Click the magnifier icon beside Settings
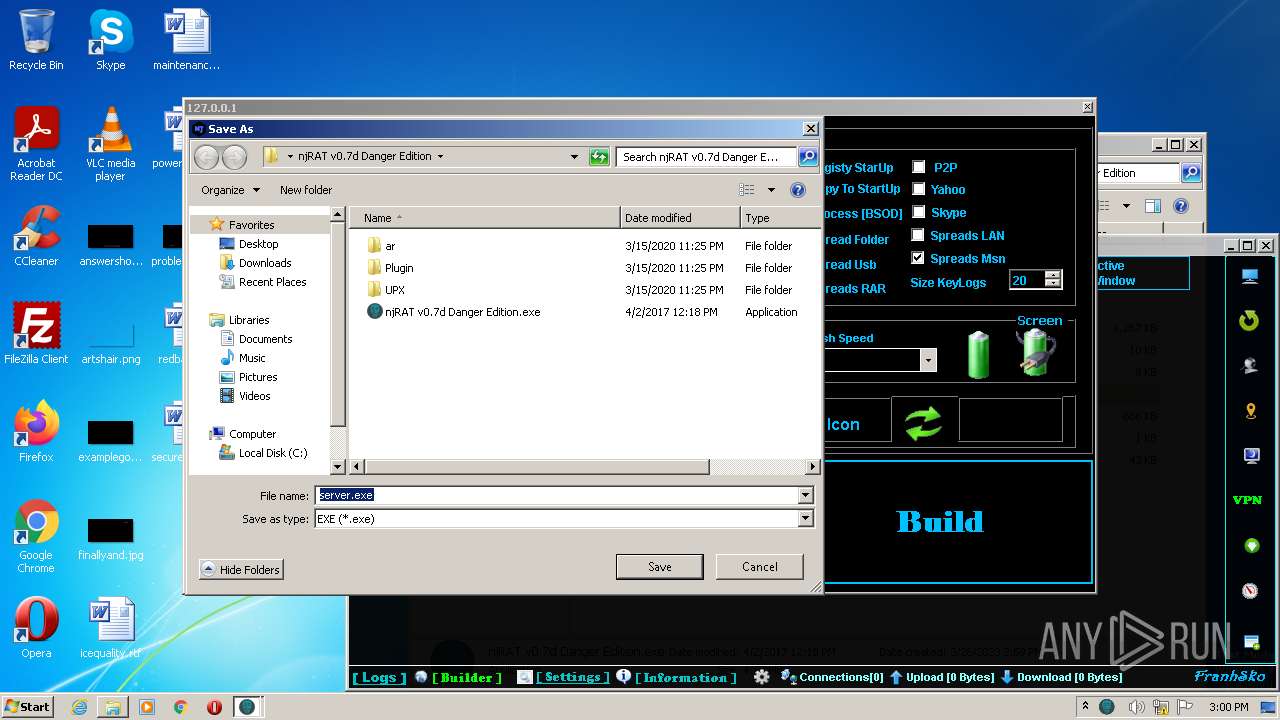This screenshot has height=720, width=1280. tap(524, 677)
